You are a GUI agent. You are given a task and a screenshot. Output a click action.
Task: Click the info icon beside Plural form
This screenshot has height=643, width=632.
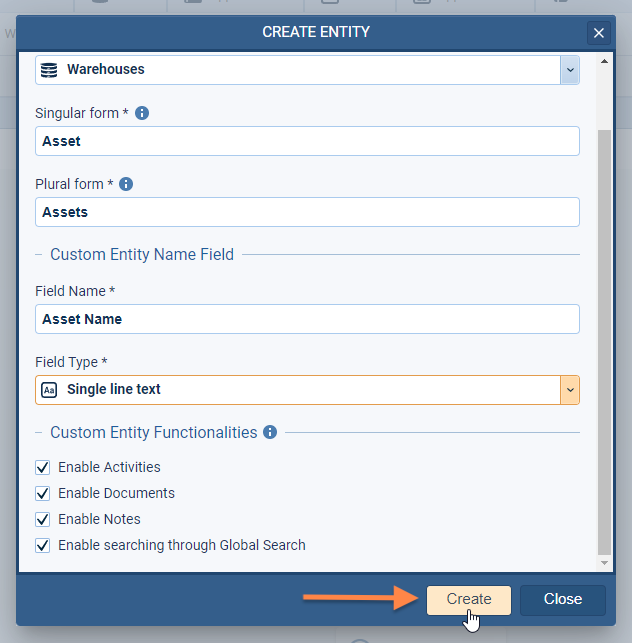pyautogui.click(x=126, y=184)
